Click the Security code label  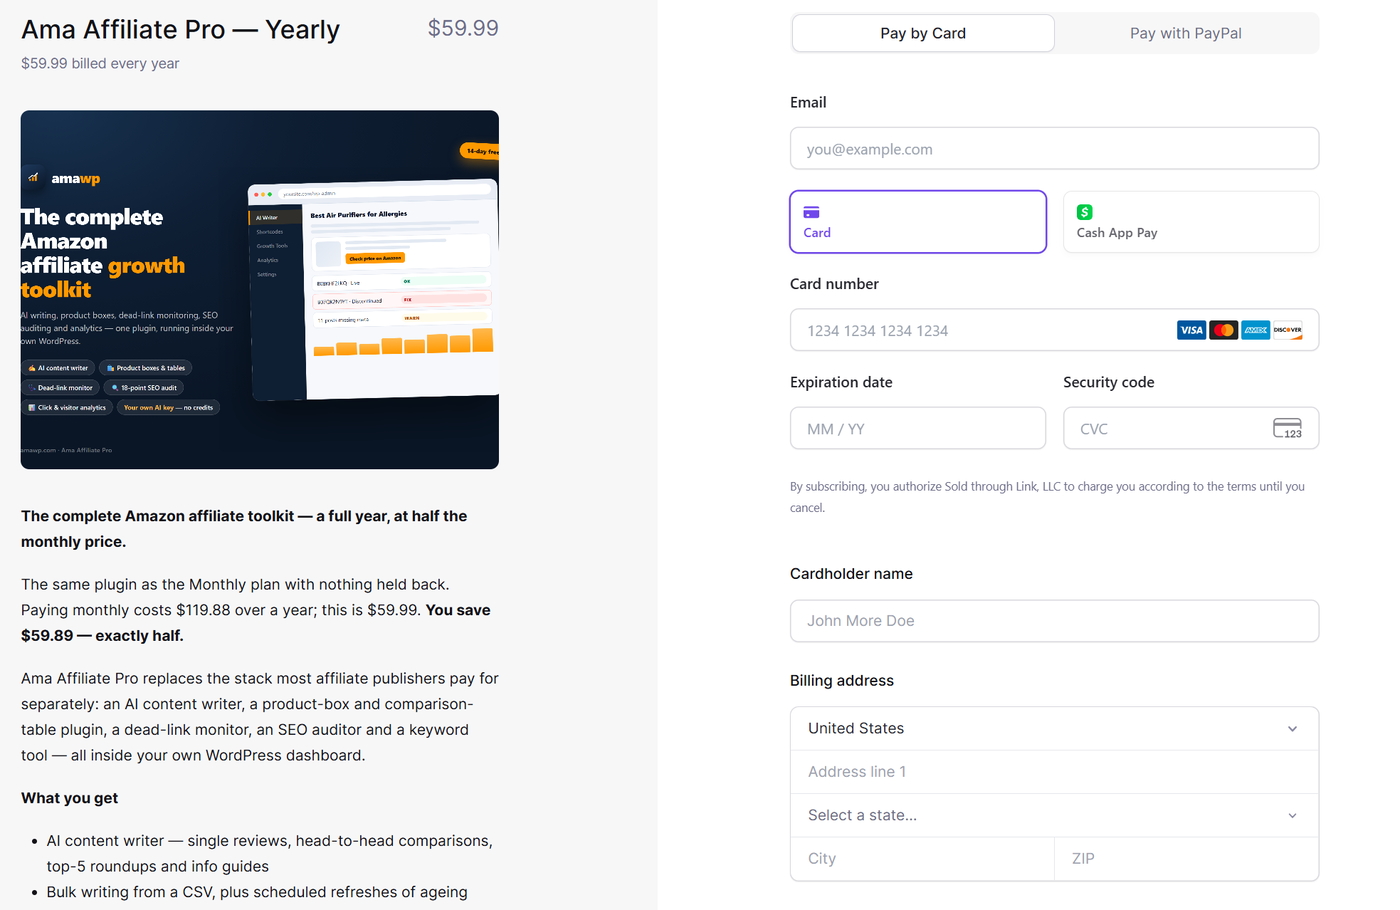1109,382
